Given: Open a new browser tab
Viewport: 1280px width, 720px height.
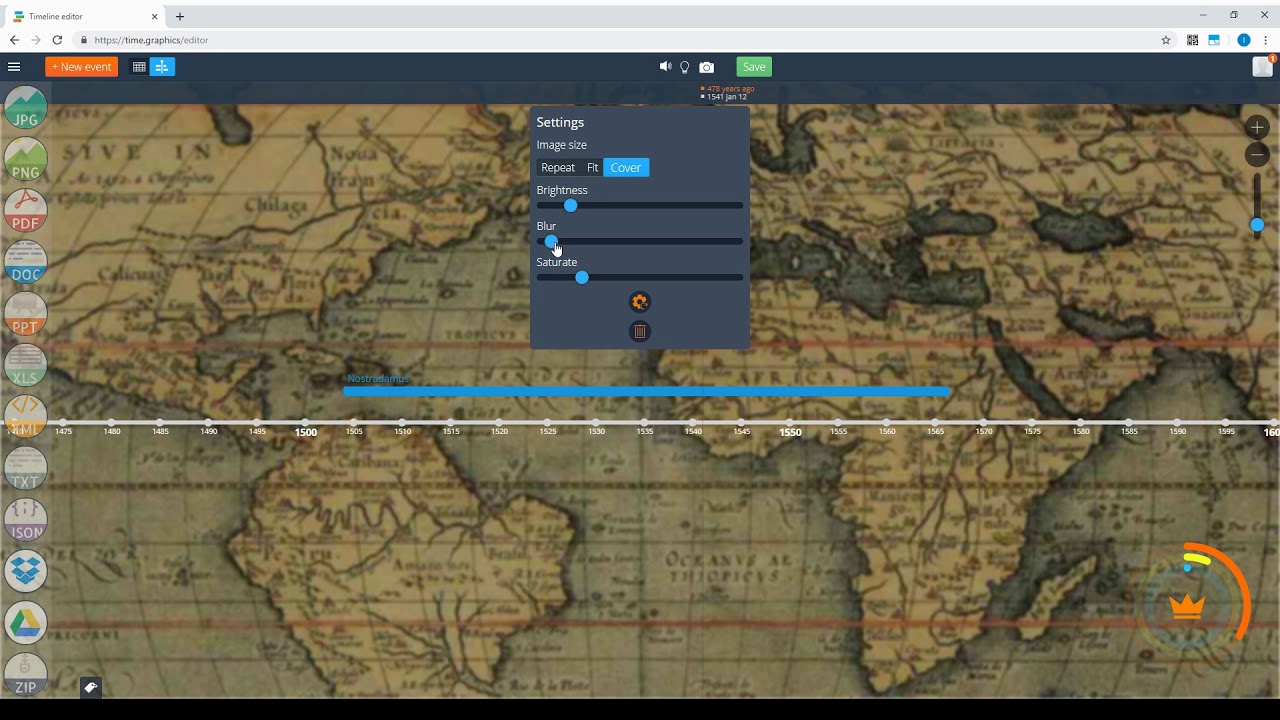Looking at the screenshot, I should [x=180, y=16].
